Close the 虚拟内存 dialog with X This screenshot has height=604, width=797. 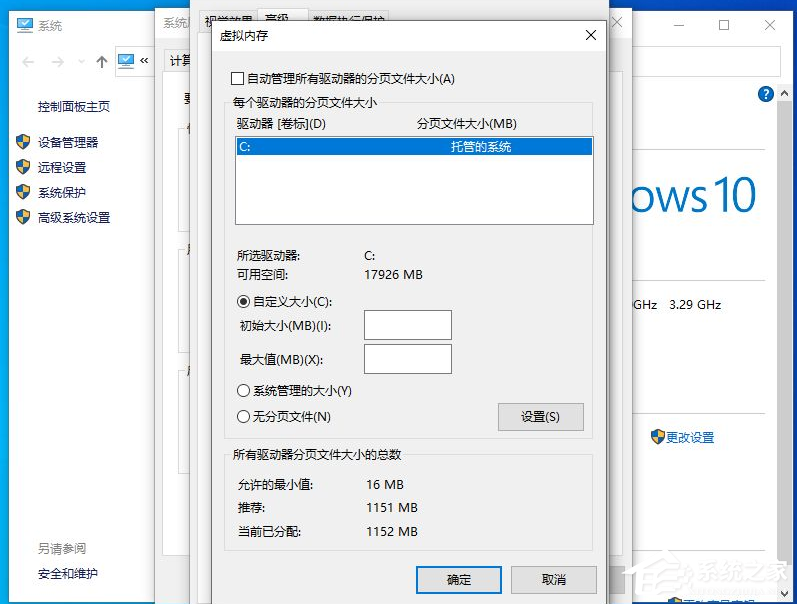[591, 35]
